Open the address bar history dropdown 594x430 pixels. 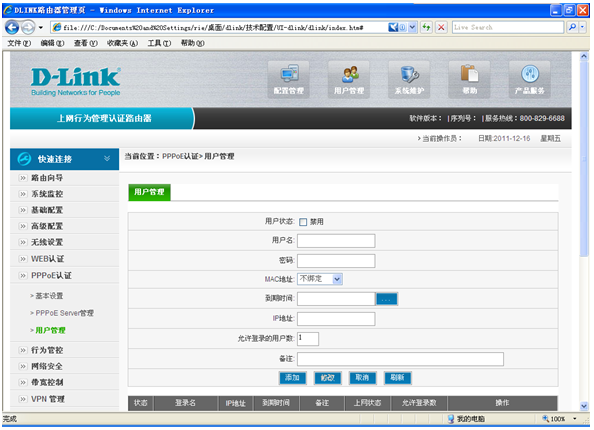[x=413, y=27]
